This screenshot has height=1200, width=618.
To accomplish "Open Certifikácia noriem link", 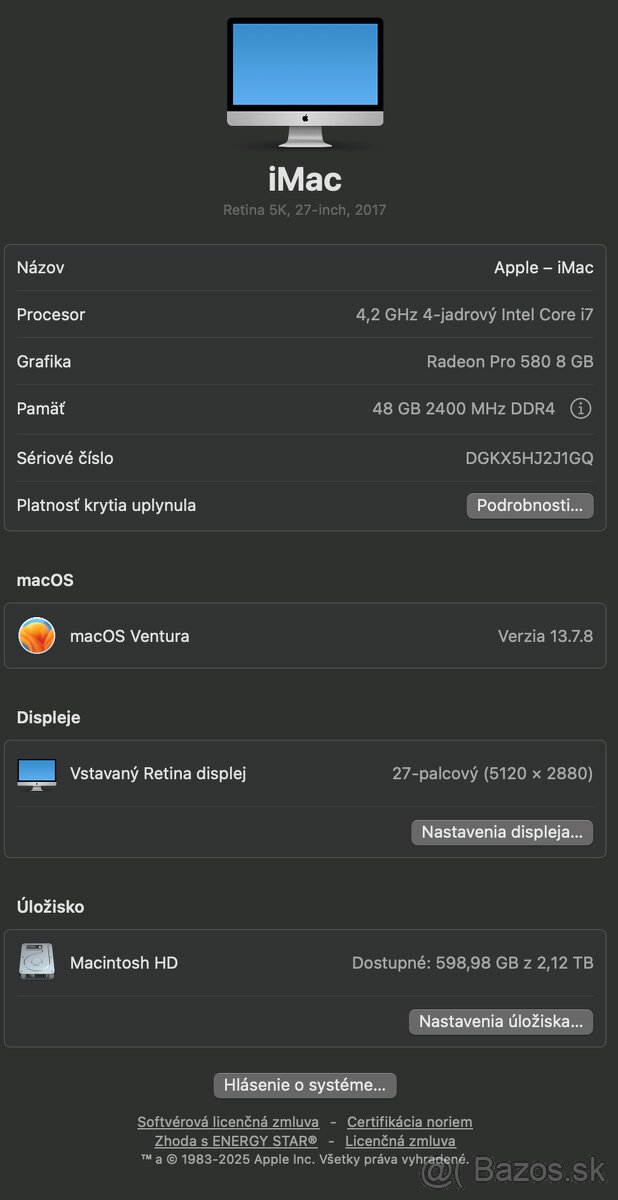I will pos(409,1122).
